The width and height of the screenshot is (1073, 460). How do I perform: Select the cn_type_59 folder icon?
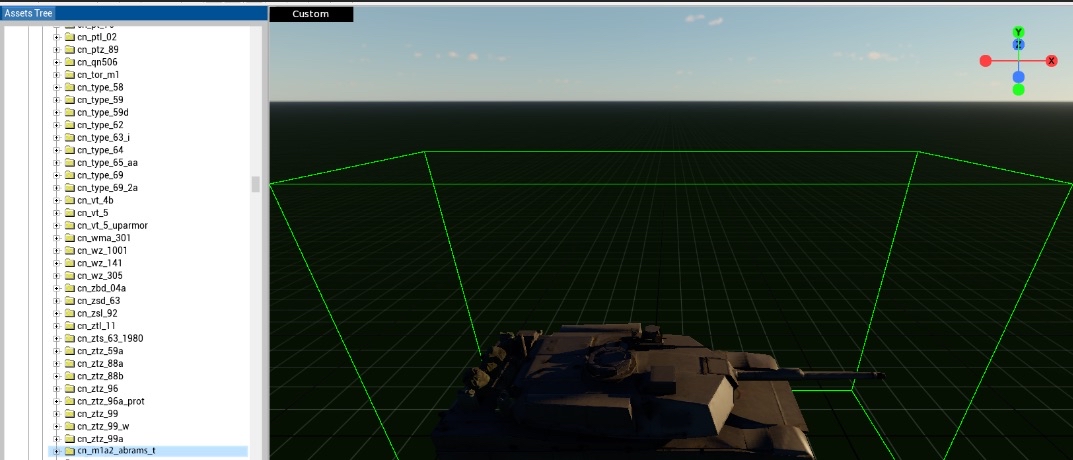click(x=69, y=100)
